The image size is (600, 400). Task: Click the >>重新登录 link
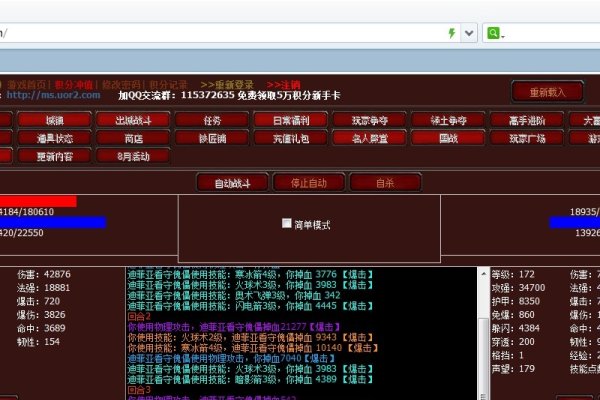pos(227,85)
